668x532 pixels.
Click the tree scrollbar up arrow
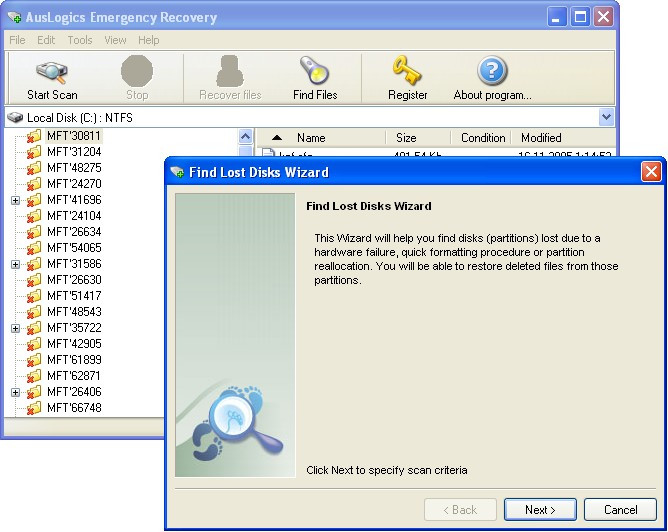pyautogui.click(x=245, y=137)
